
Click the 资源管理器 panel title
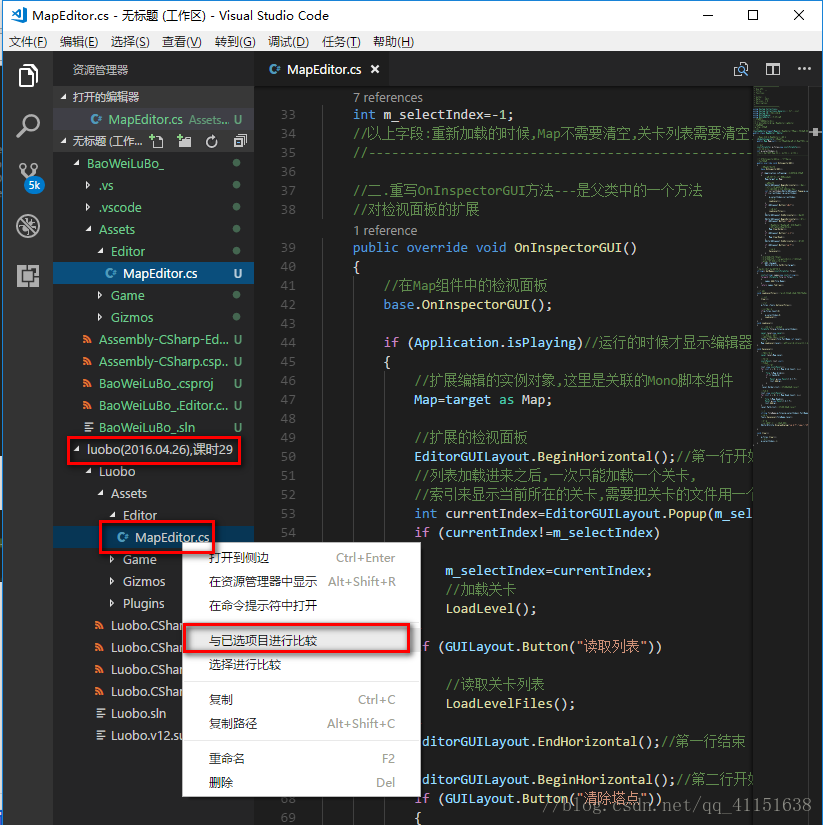100,69
